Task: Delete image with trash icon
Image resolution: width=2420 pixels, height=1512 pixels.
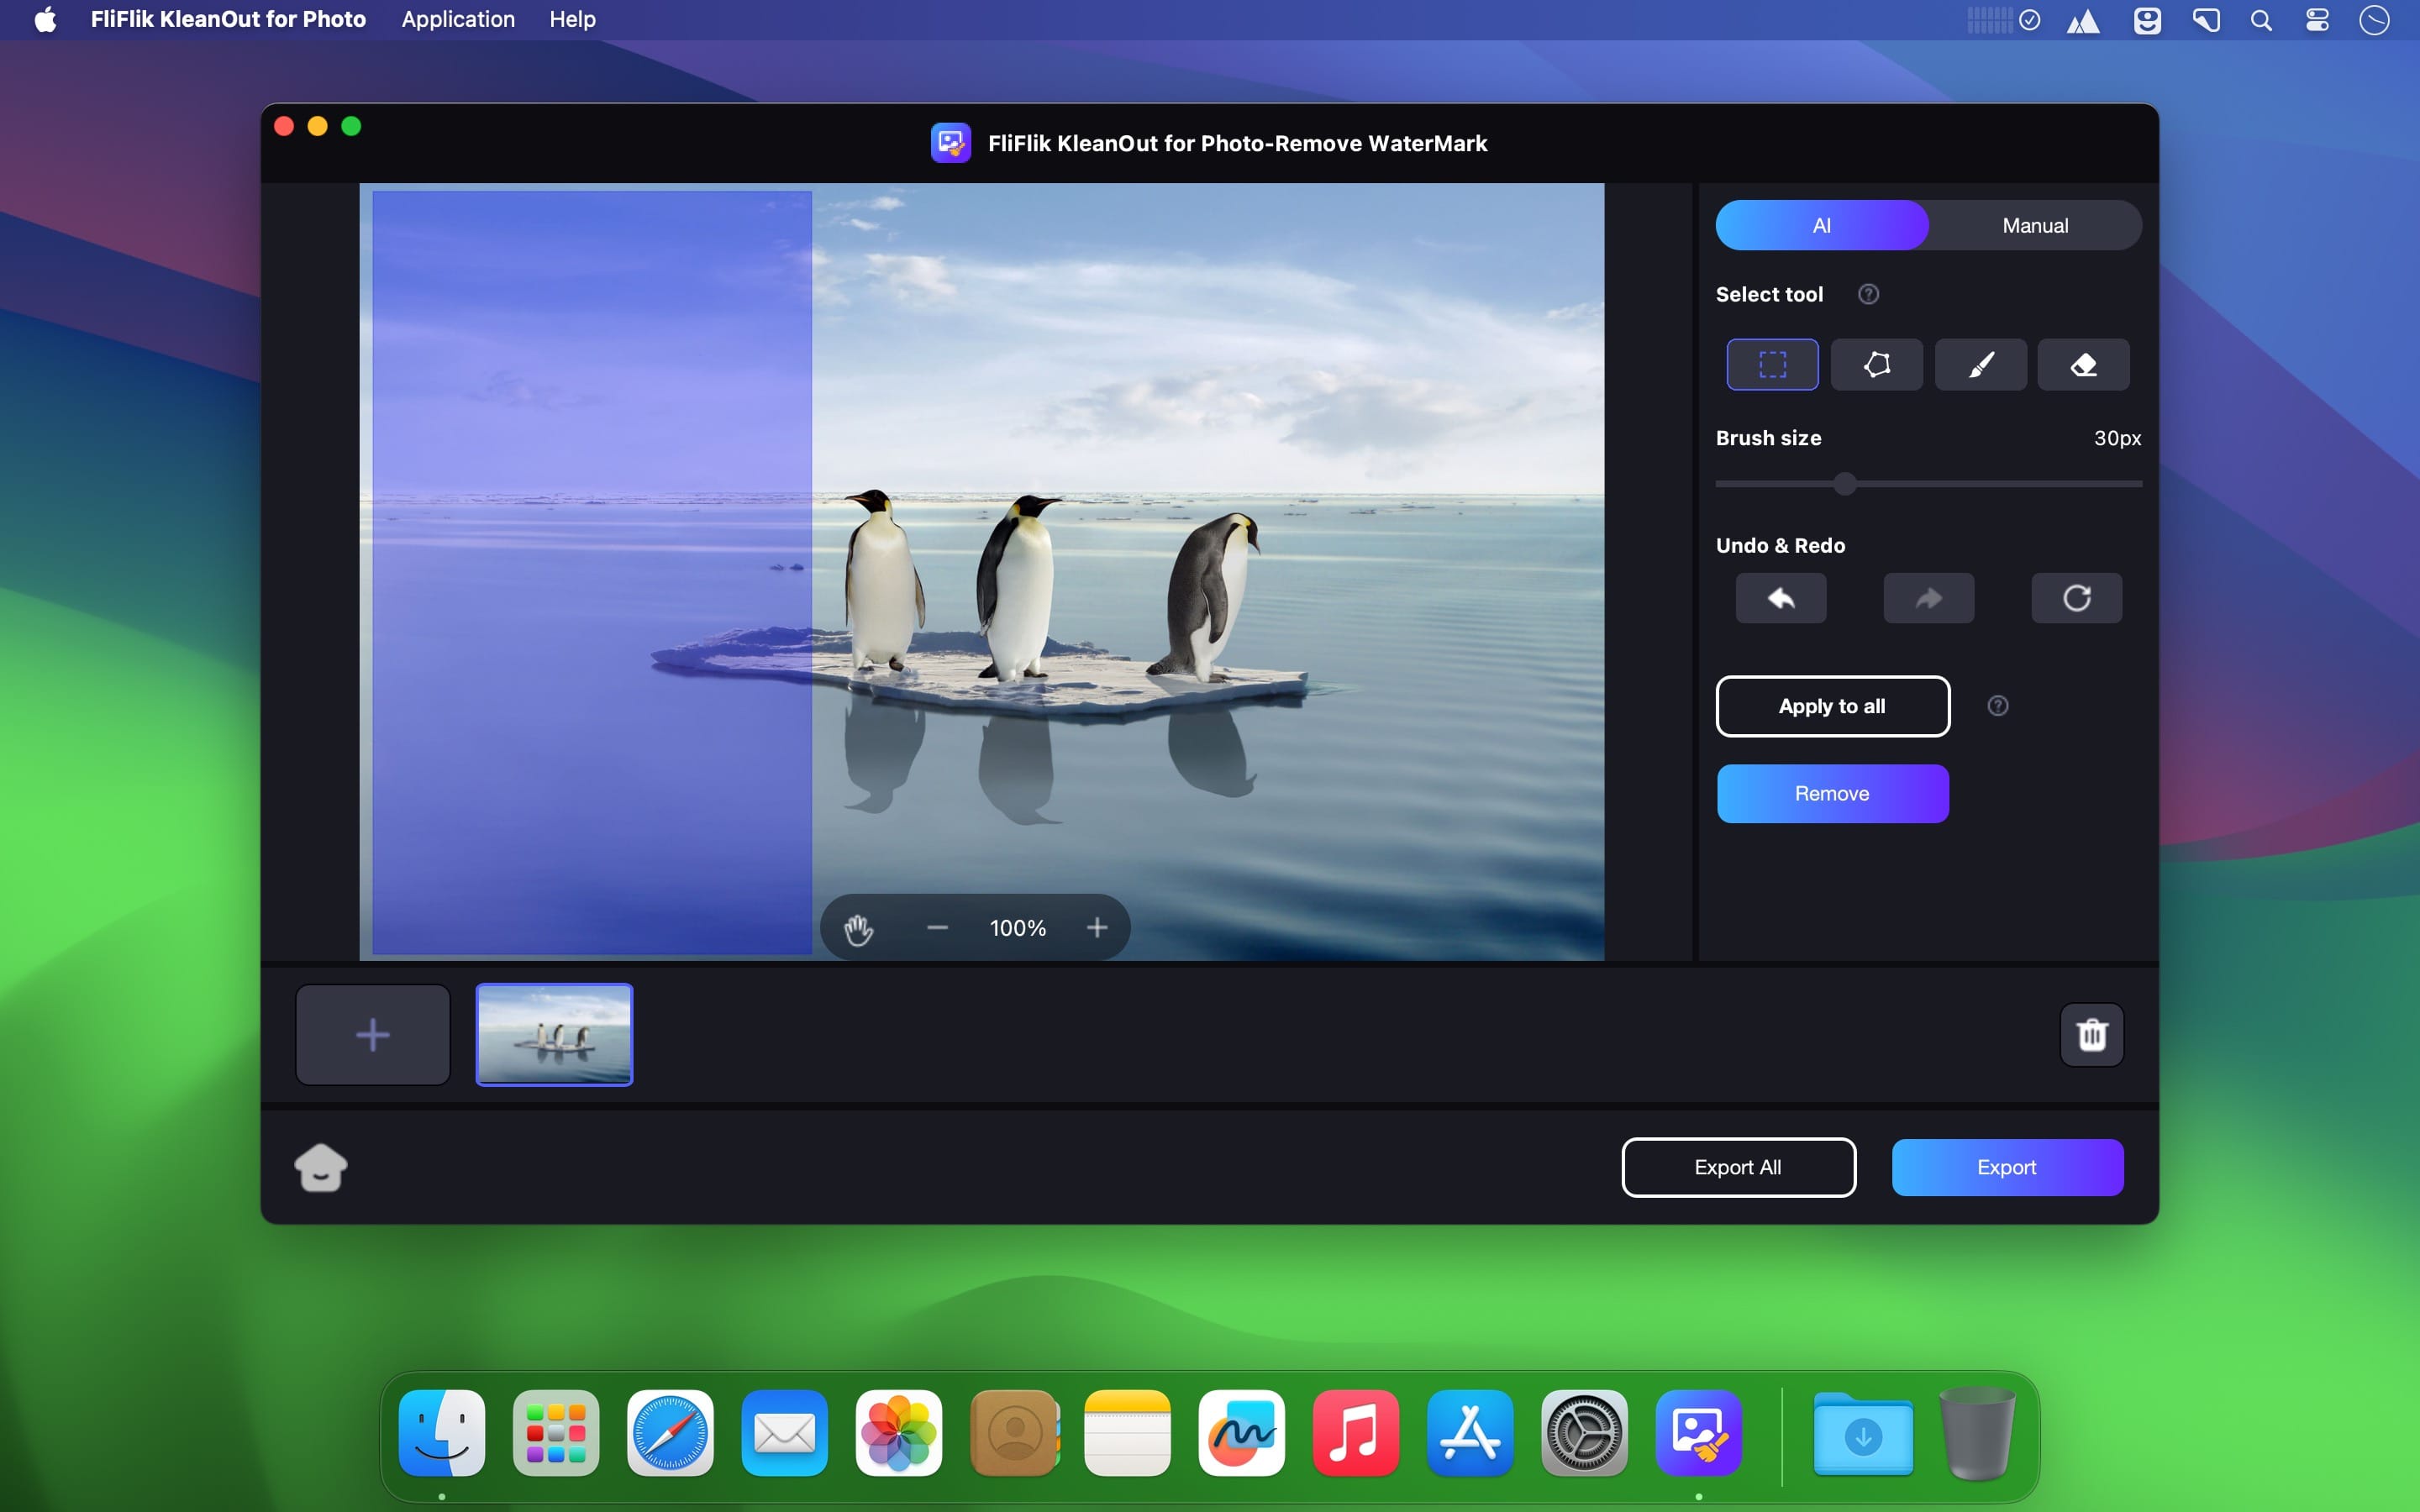Action: [2091, 1034]
